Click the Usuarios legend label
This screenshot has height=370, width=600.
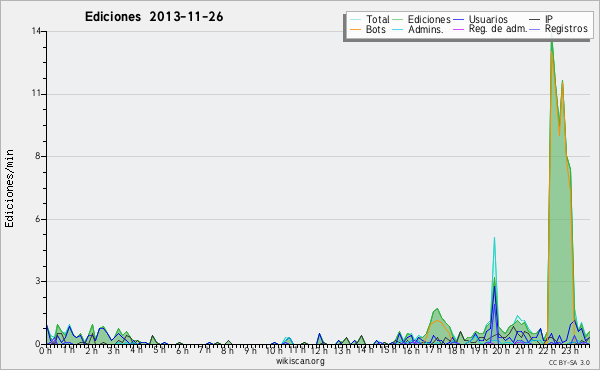[x=488, y=19]
